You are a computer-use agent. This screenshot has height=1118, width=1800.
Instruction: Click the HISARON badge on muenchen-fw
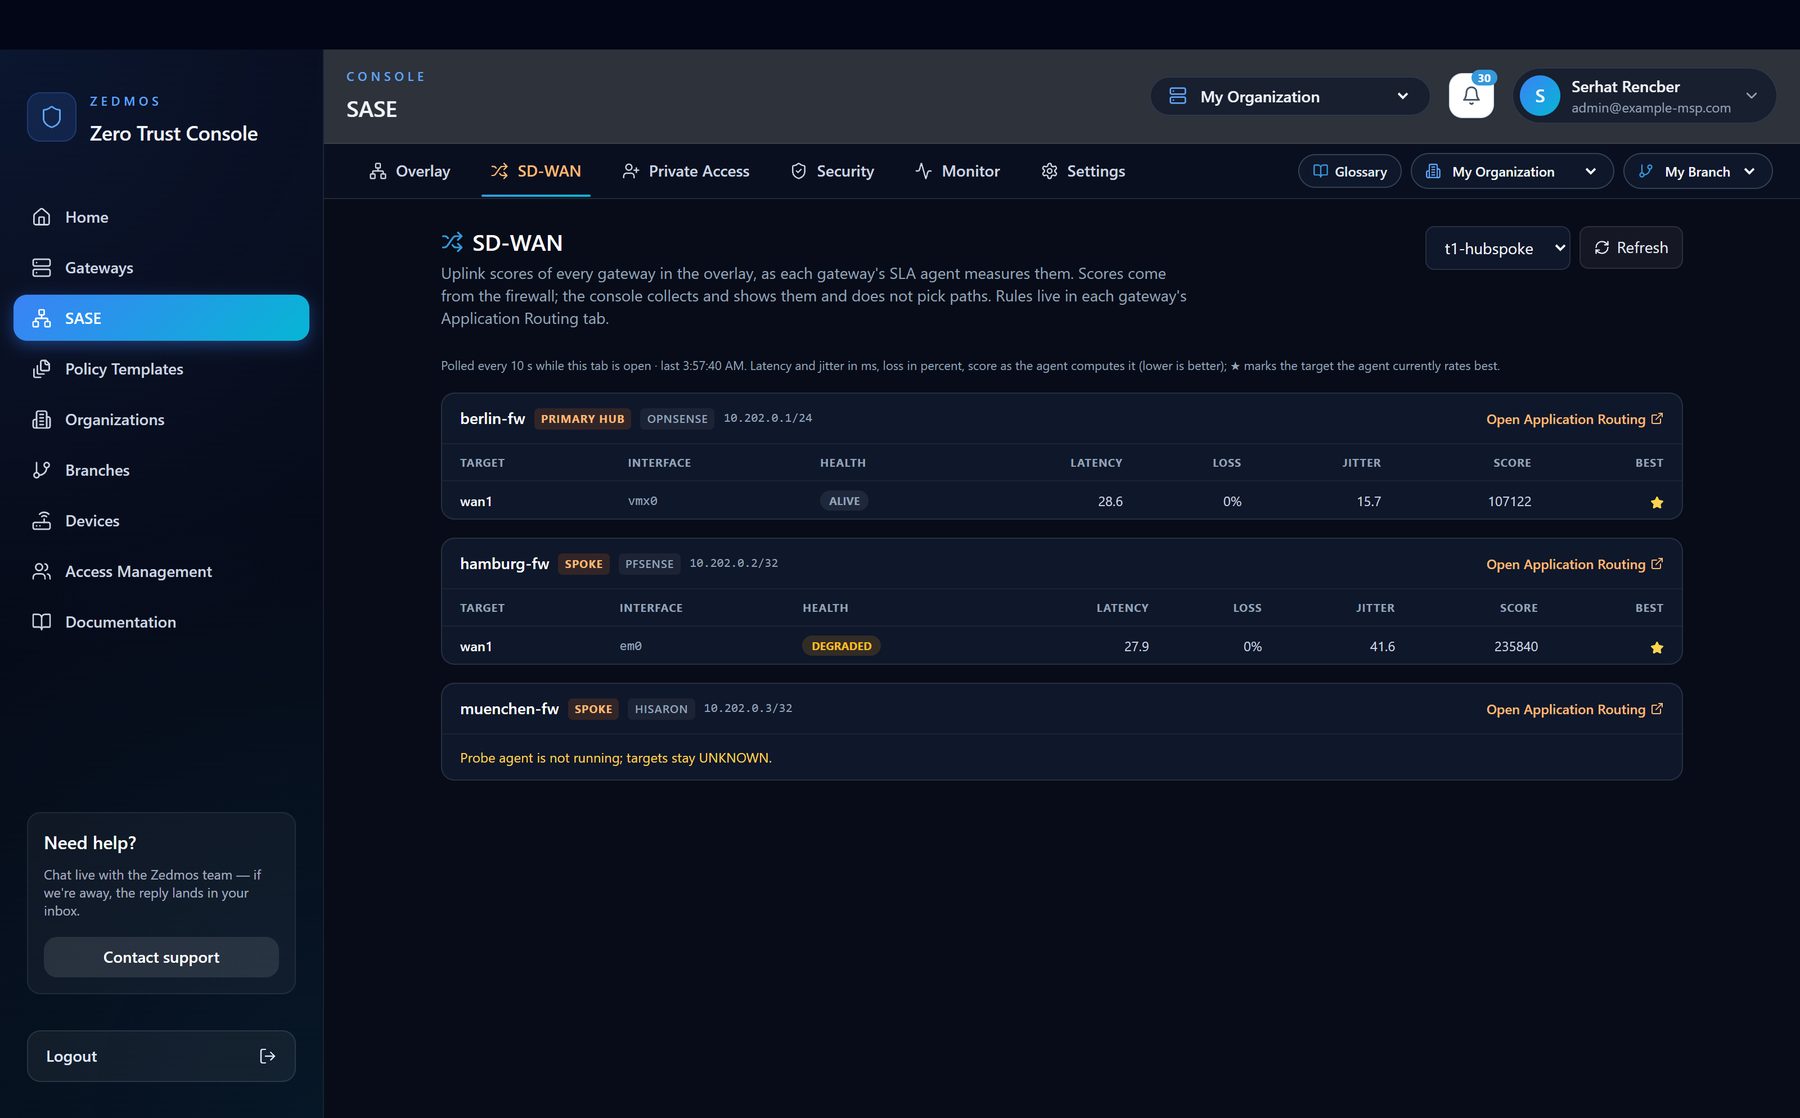point(661,709)
